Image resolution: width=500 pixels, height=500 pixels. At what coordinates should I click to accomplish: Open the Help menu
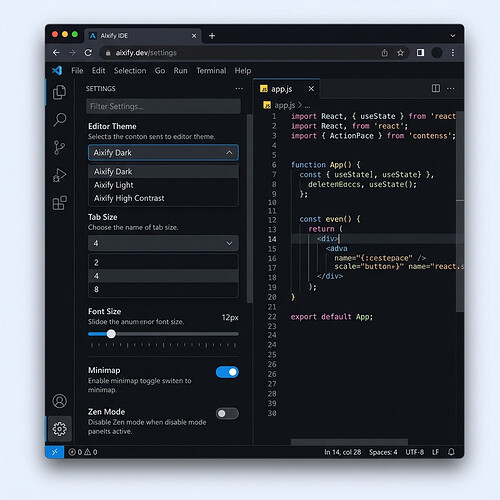(x=243, y=71)
